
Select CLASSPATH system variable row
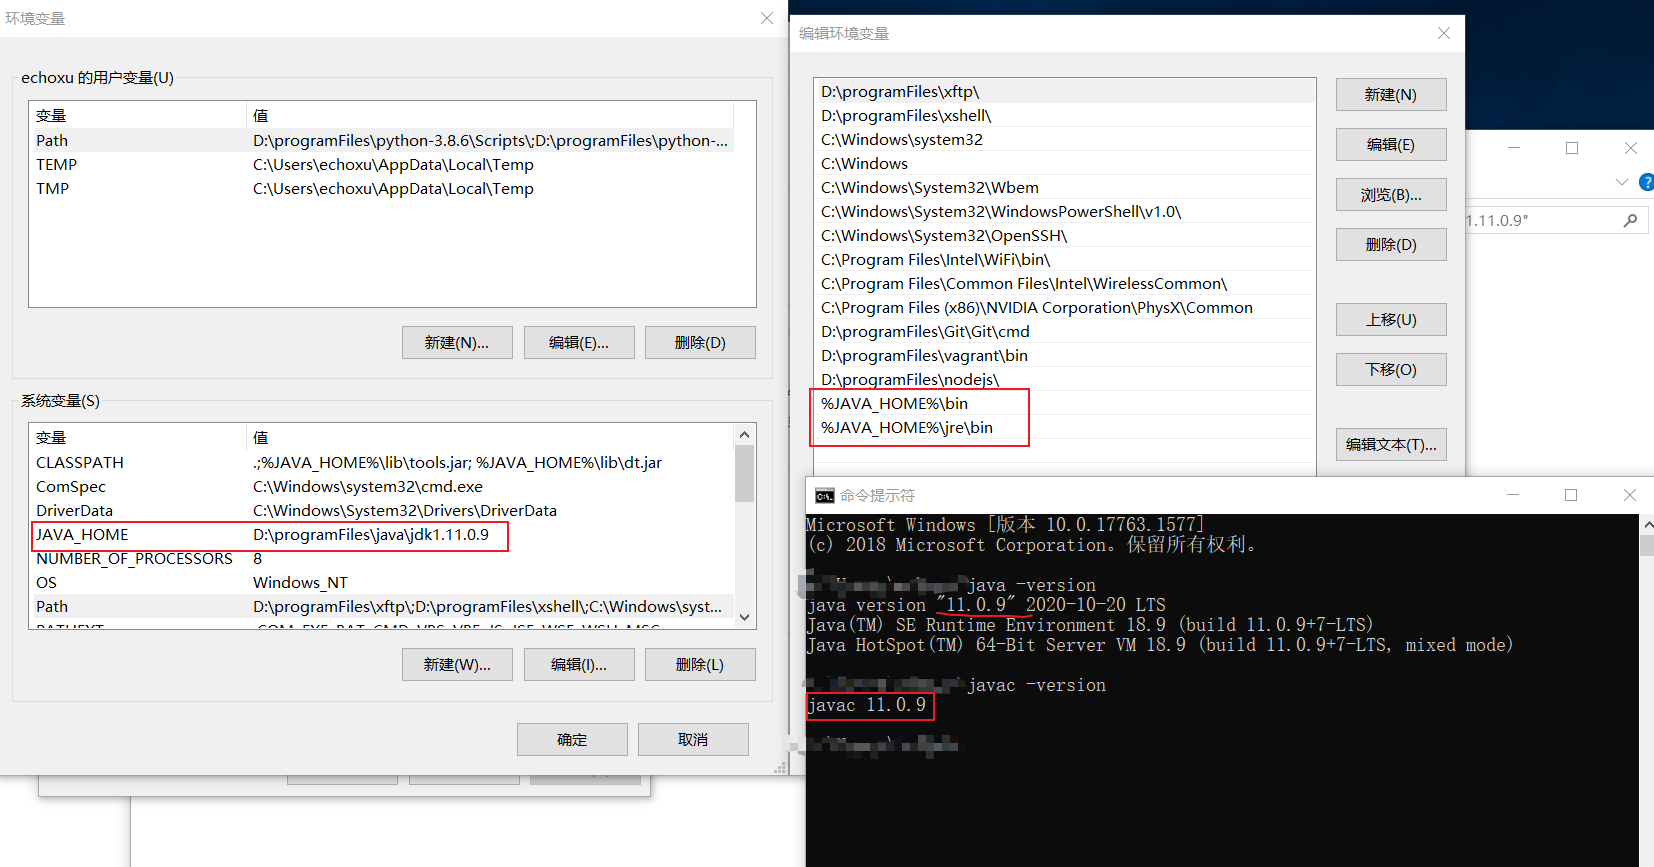pos(383,463)
